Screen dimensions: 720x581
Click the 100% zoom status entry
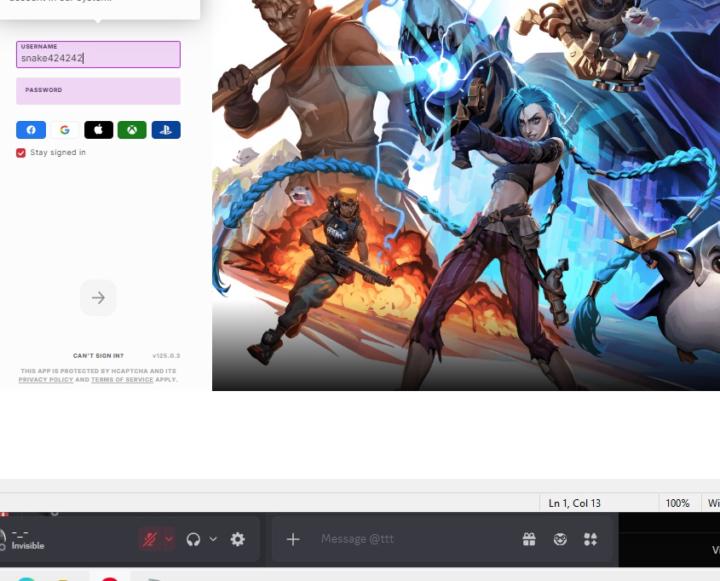pyautogui.click(x=678, y=503)
